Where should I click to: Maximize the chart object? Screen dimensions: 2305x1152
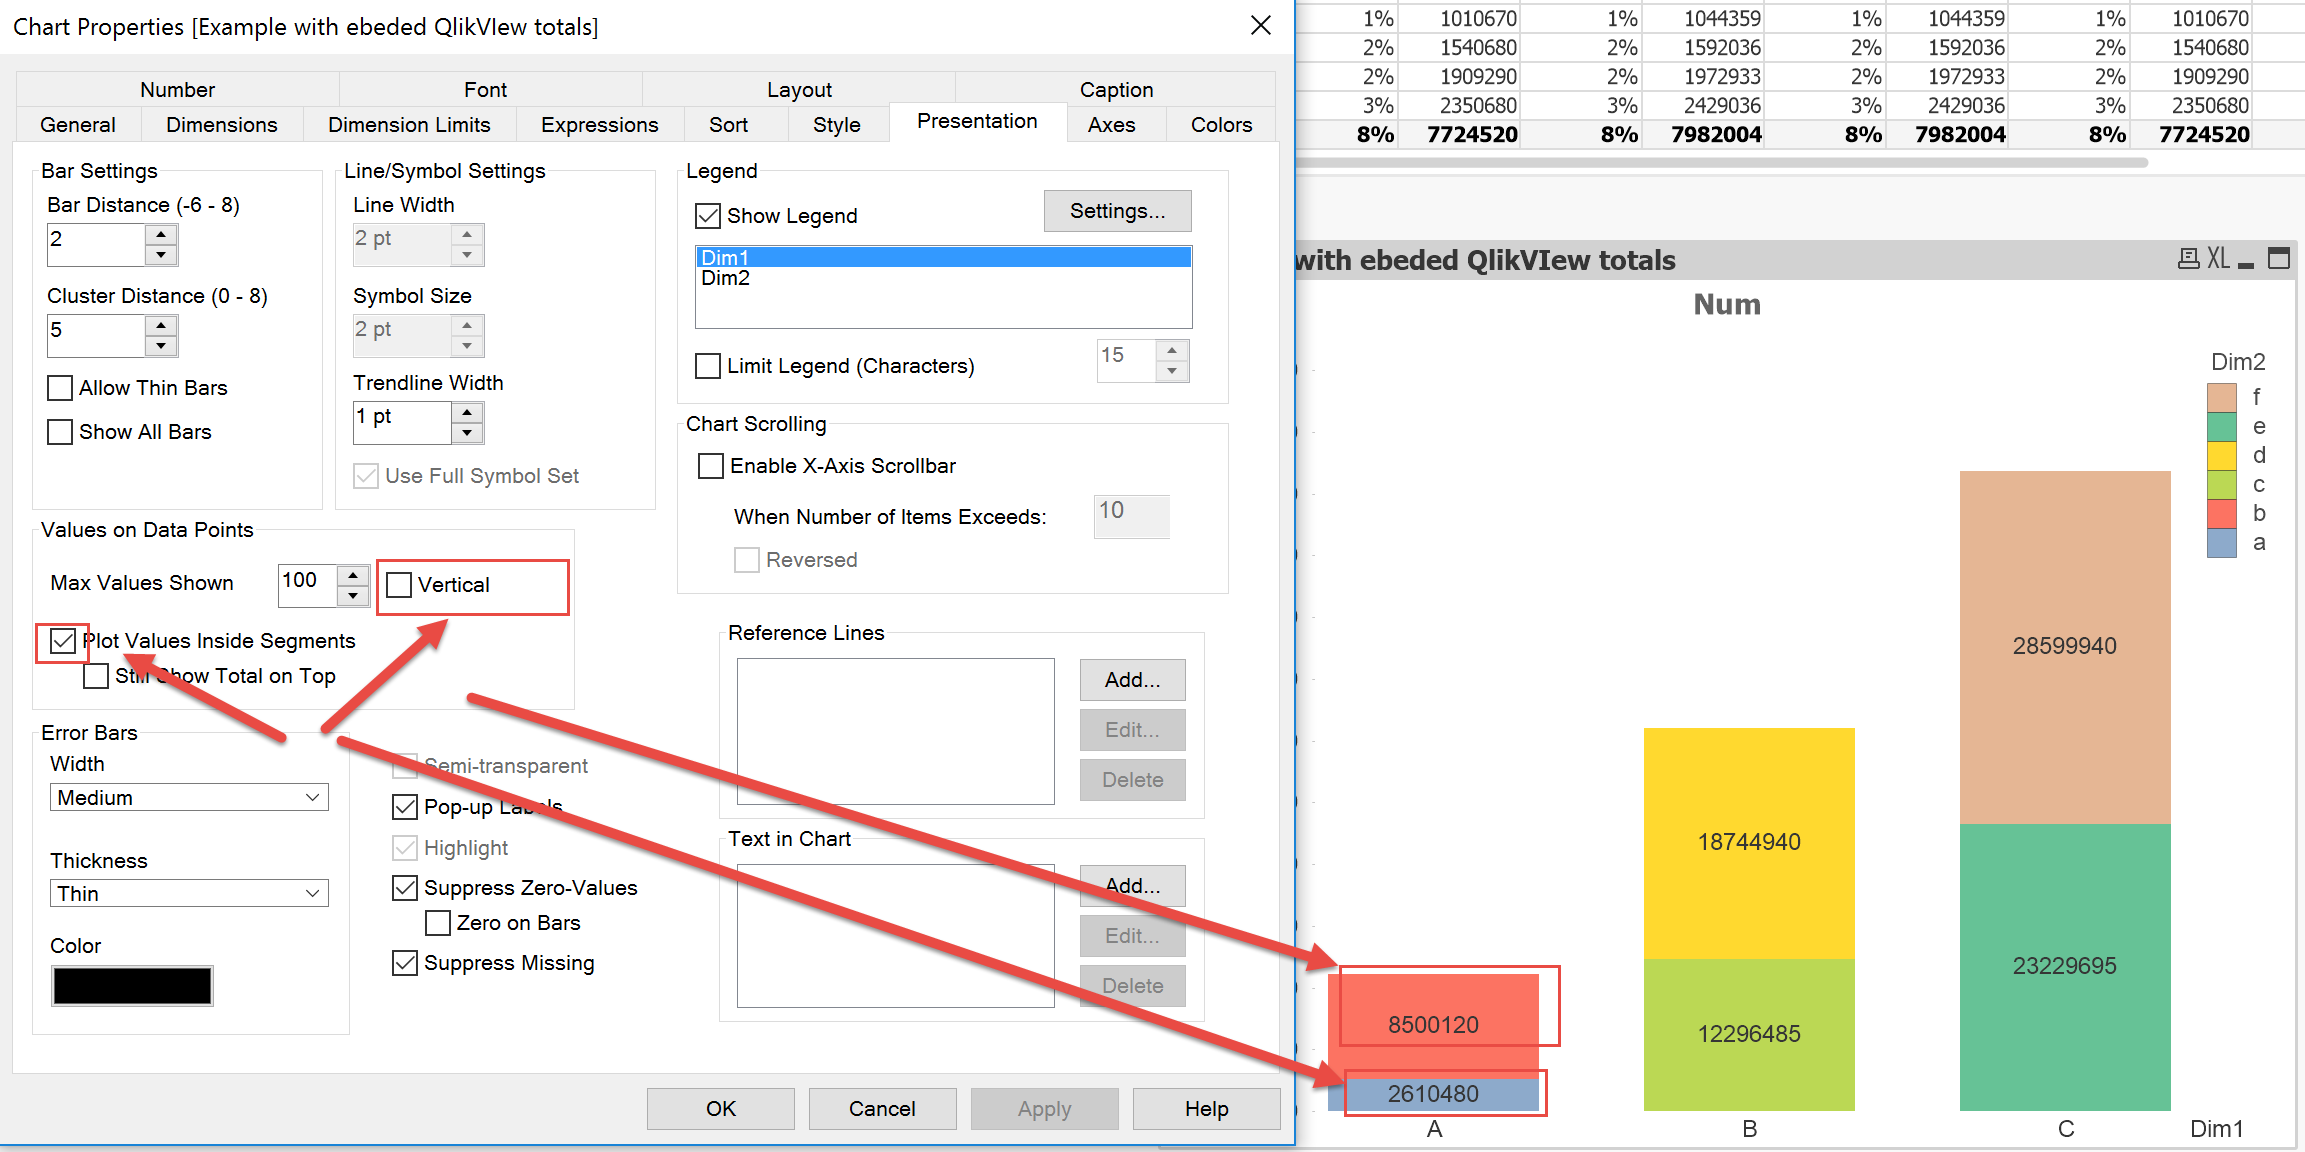[2279, 259]
